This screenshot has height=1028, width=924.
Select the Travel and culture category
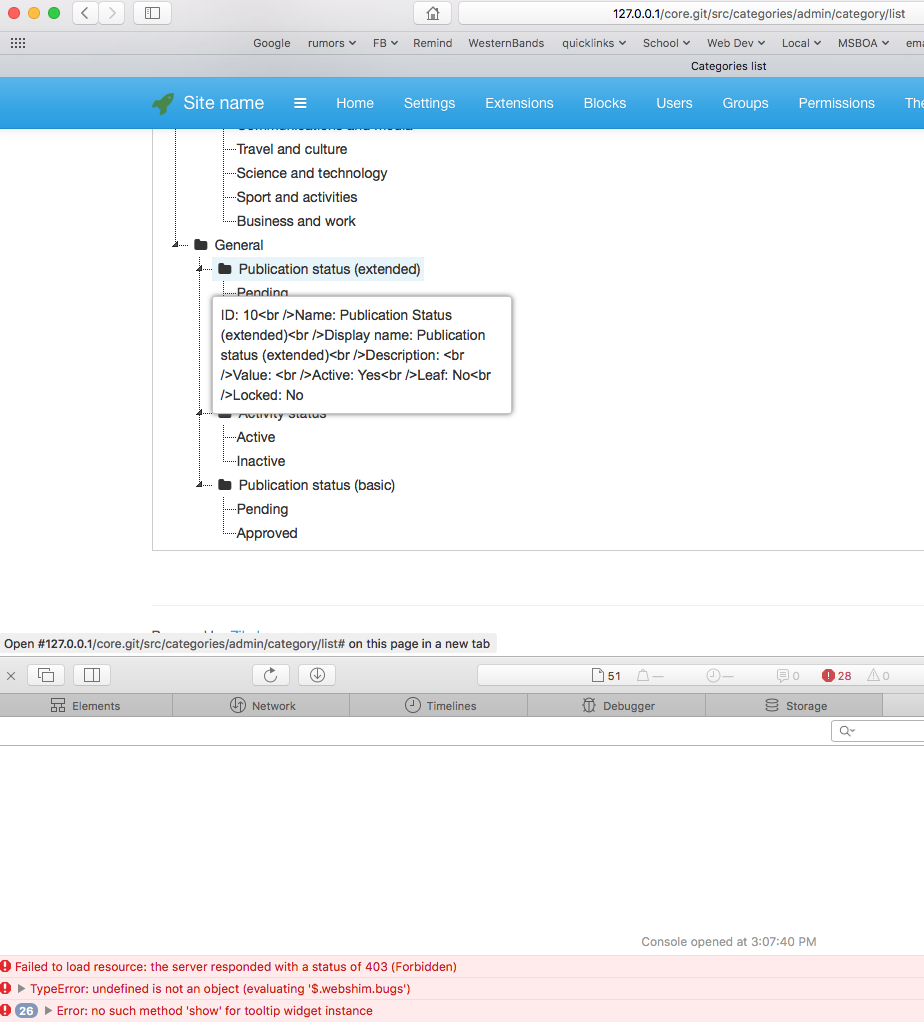pos(292,149)
